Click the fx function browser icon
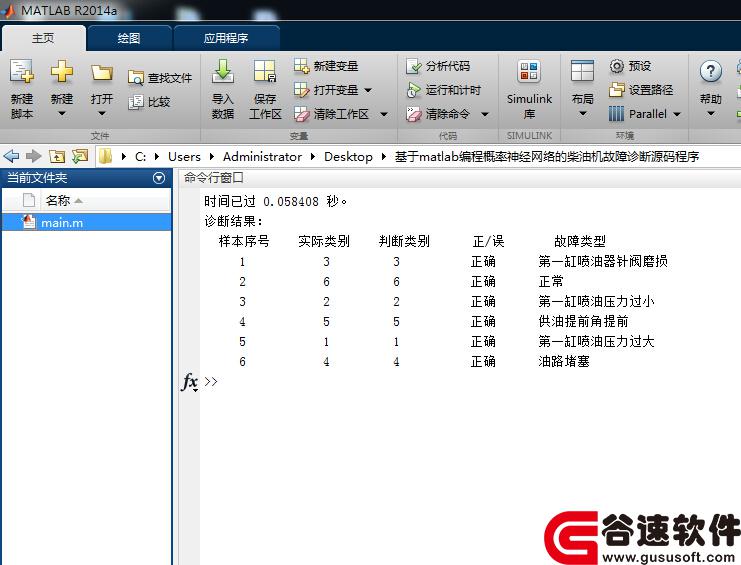This screenshot has width=741, height=565. 190,382
